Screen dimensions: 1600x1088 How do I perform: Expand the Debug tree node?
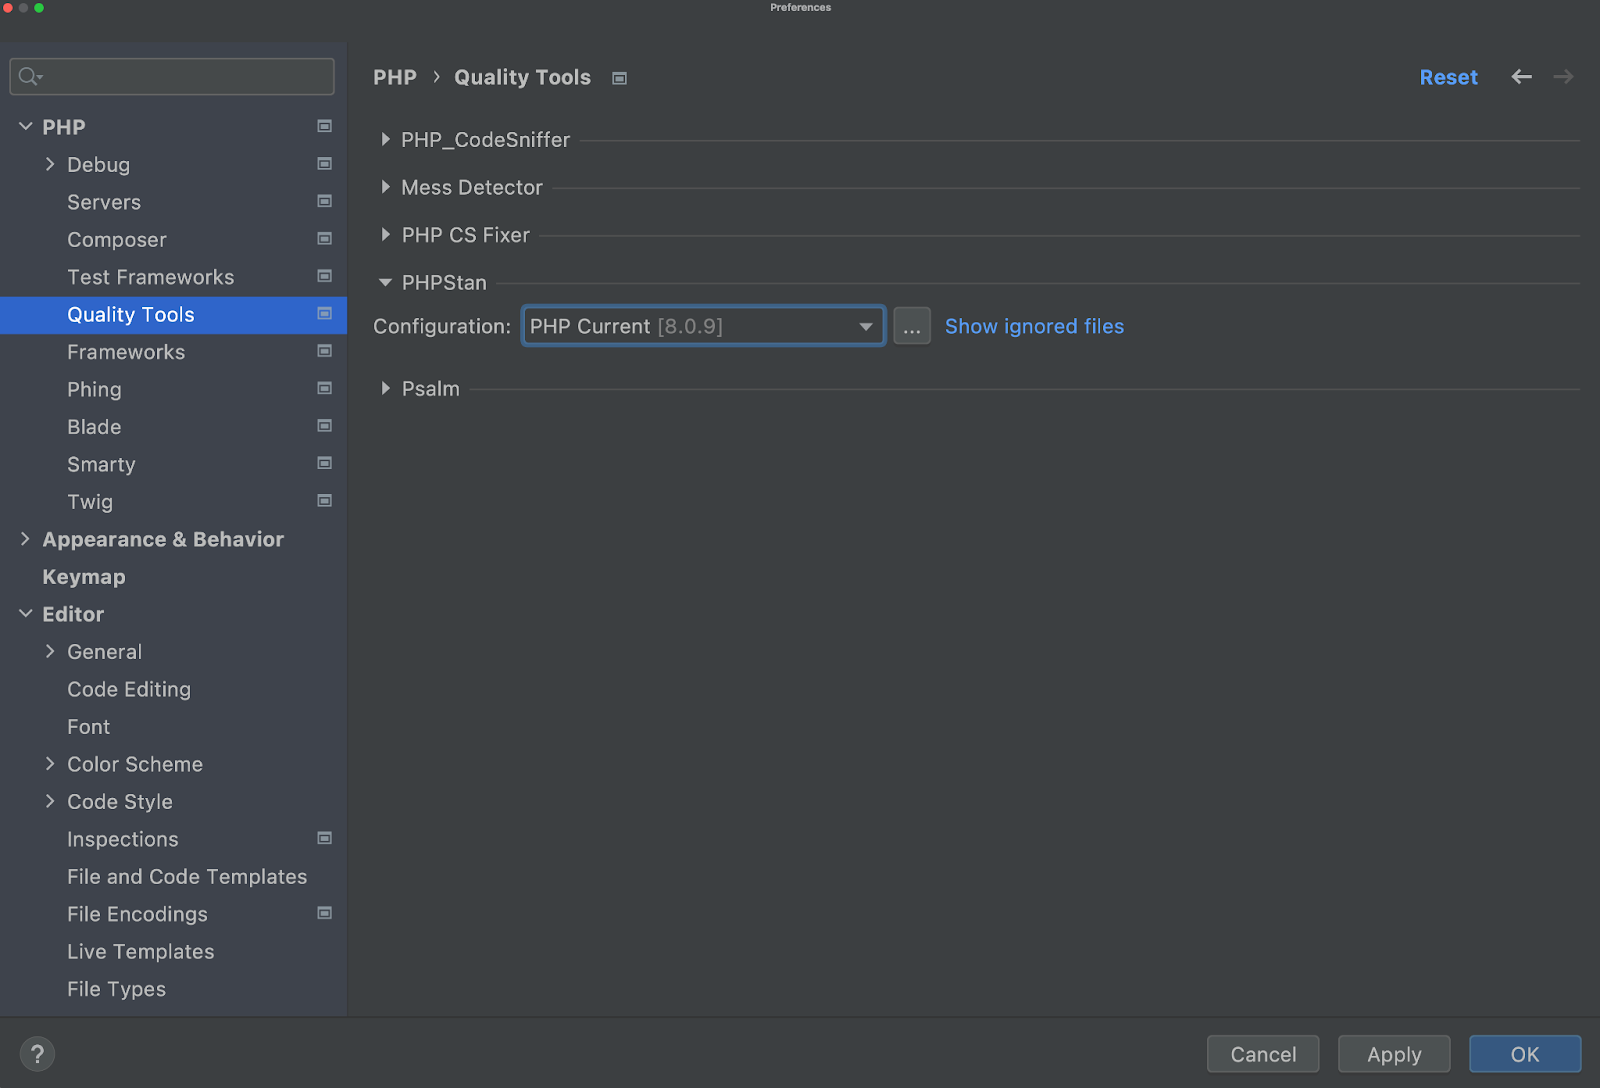[50, 164]
